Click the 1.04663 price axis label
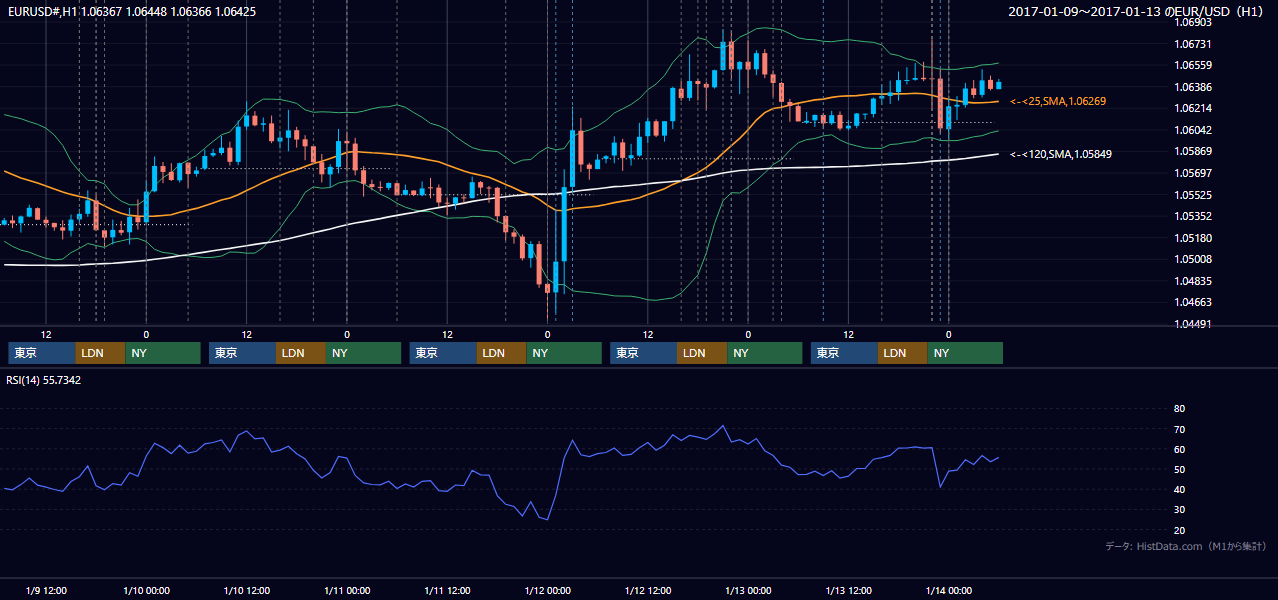The height and width of the screenshot is (600, 1278). click(x=1192, y=302)
